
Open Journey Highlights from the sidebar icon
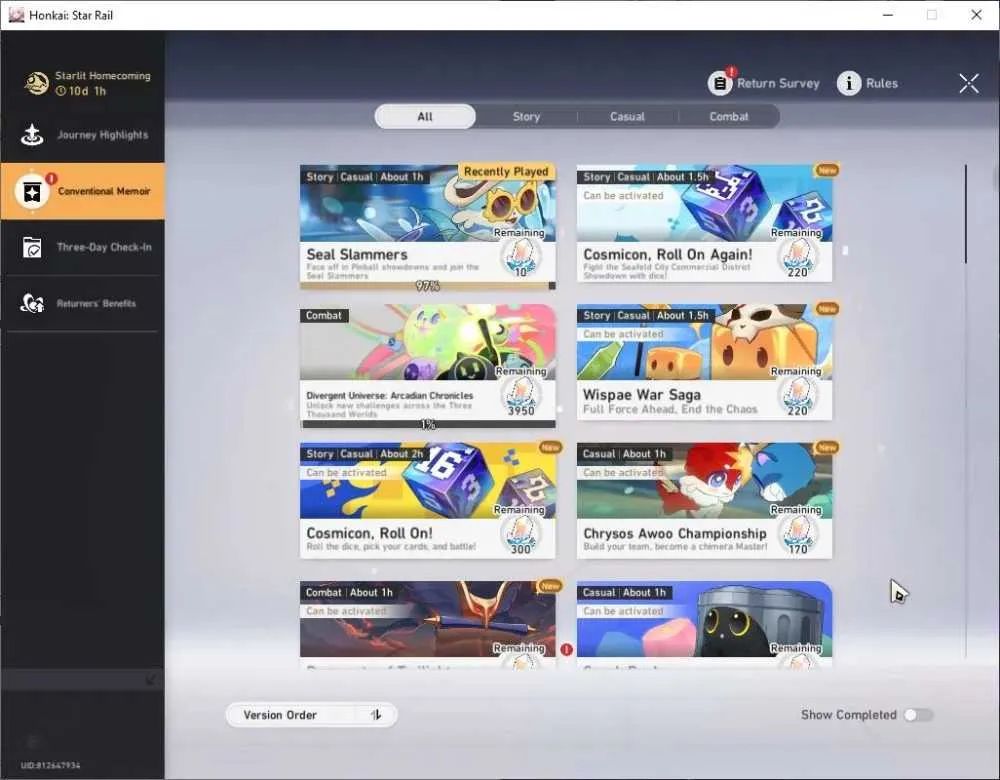tap(32, 135)
